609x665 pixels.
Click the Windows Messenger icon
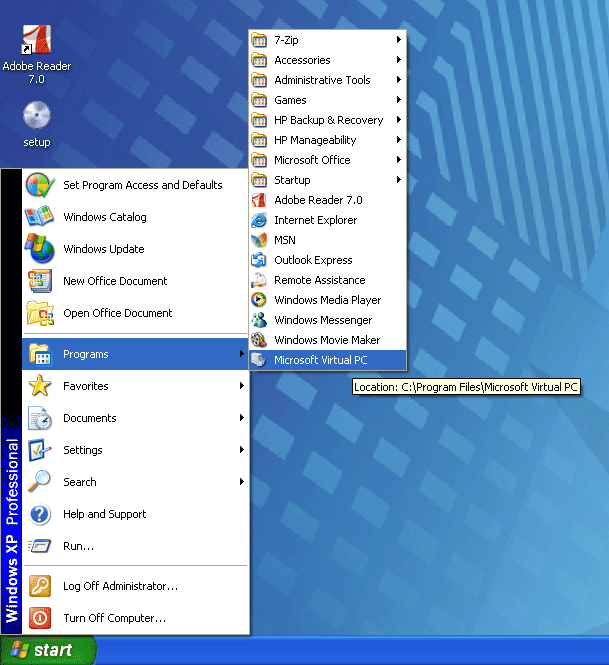click(259, 320)
